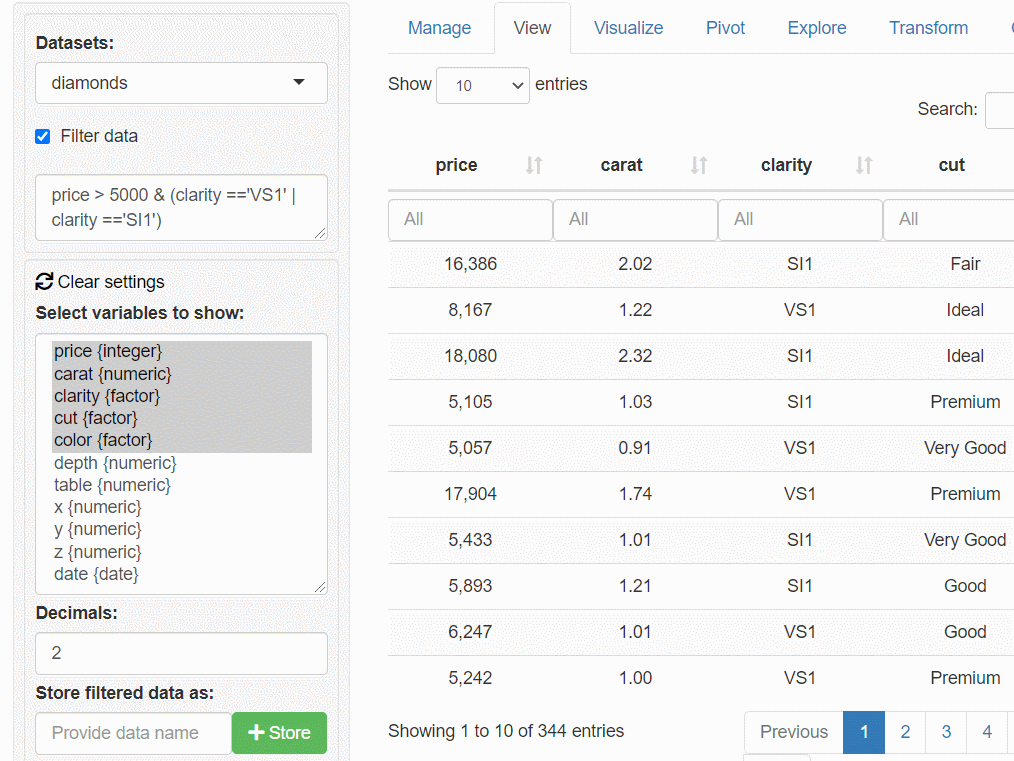Uncheck the Filter data checkbox
This screenshot has width=1014, height=761.
[x=42, y=136]
